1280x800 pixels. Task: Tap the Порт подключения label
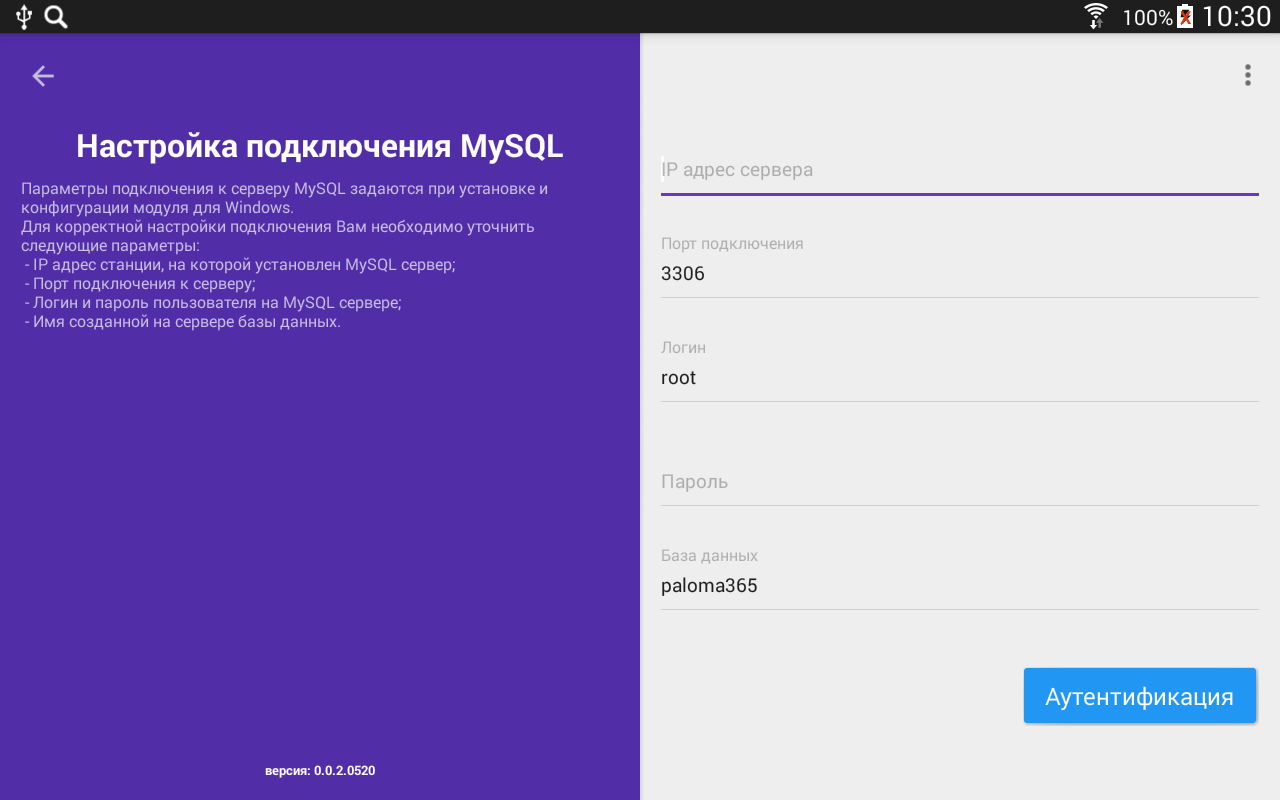click(732, 243)
